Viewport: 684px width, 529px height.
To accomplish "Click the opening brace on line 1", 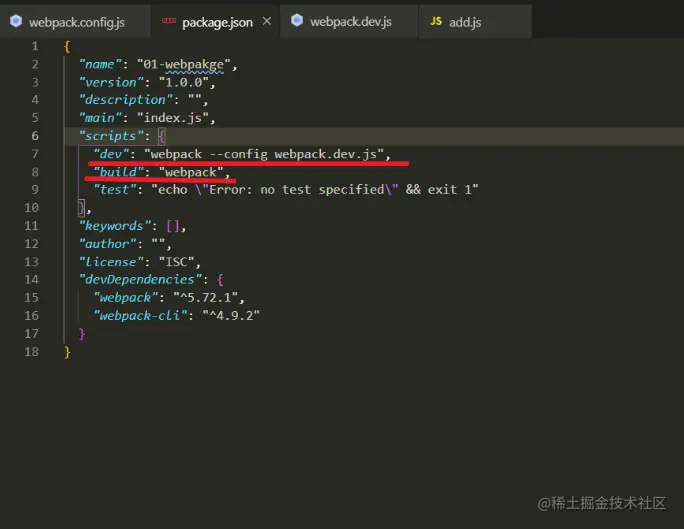I will pos(67,46).
